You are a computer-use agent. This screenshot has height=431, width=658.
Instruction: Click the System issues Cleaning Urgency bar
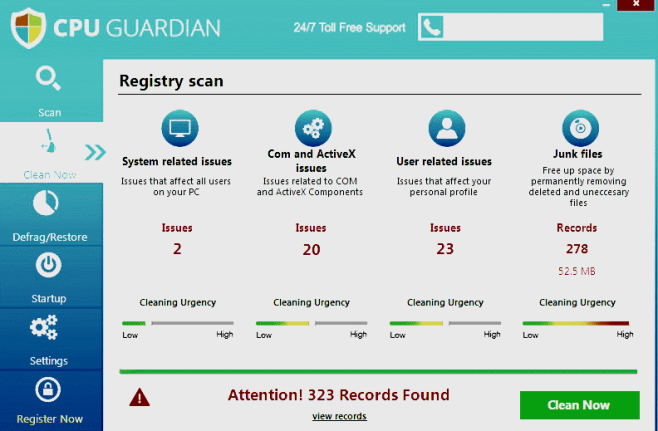[x=177, y=323]
